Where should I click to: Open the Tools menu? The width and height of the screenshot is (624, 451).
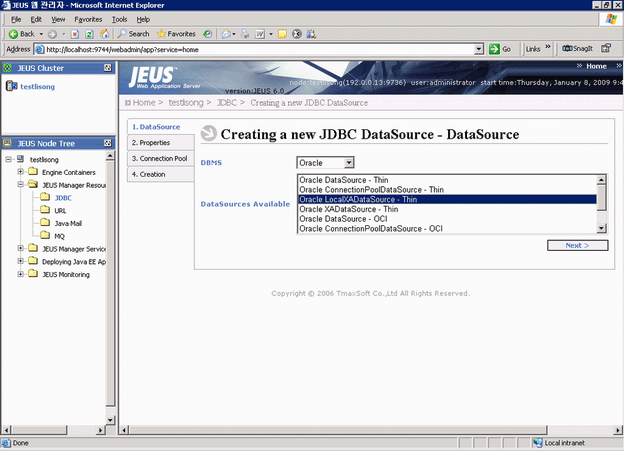pyautogui.click(x=119, y=19)
